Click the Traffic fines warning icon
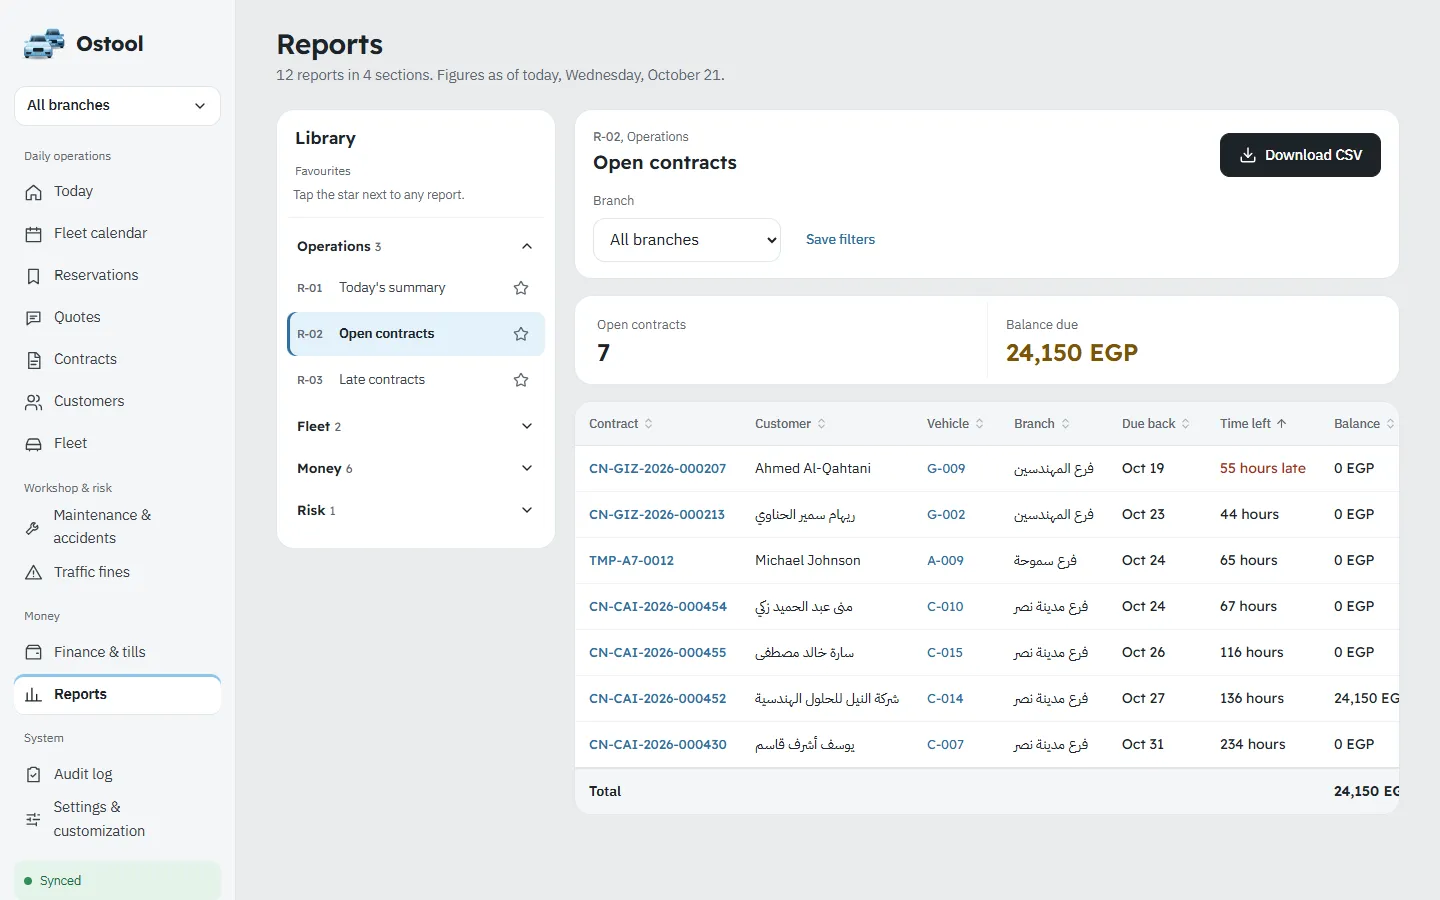Image resolution: width=1440 pixels, height=900 pixels. click(x=34, y=573)
